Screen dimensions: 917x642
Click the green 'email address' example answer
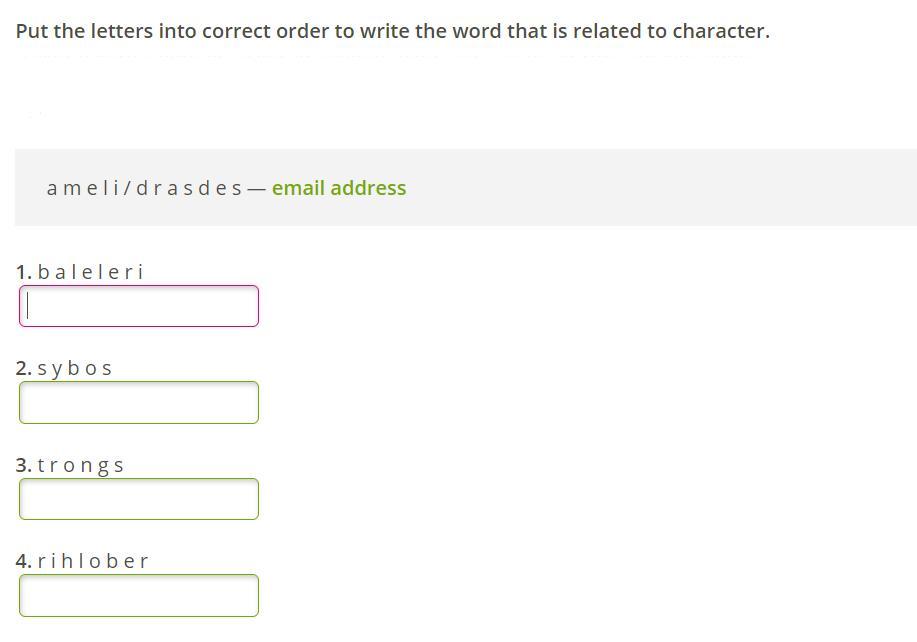339,188
